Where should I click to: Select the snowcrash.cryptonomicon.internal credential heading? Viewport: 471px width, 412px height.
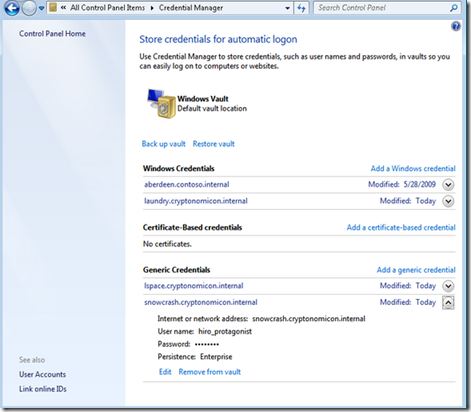[201, 302]
